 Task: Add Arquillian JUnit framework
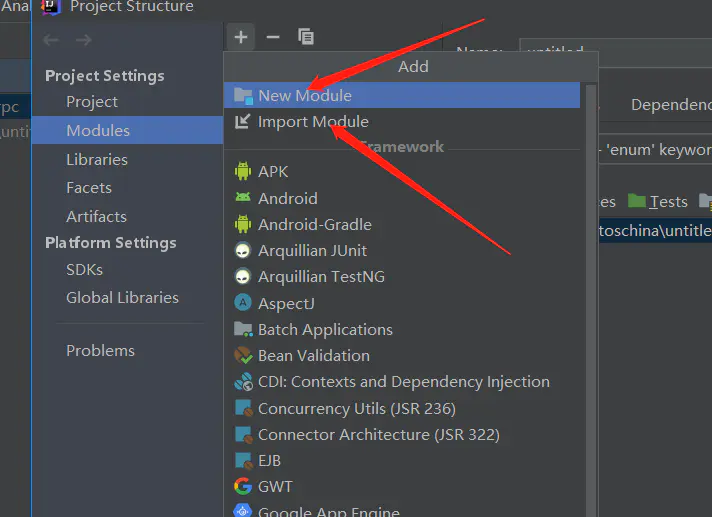tap(312, 250)
